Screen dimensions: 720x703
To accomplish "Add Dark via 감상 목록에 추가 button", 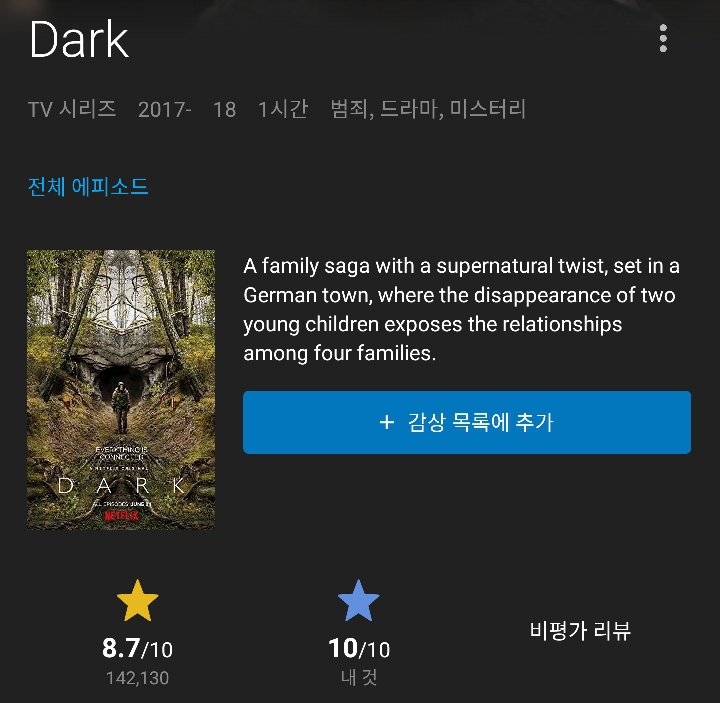I will coord(467,422).
